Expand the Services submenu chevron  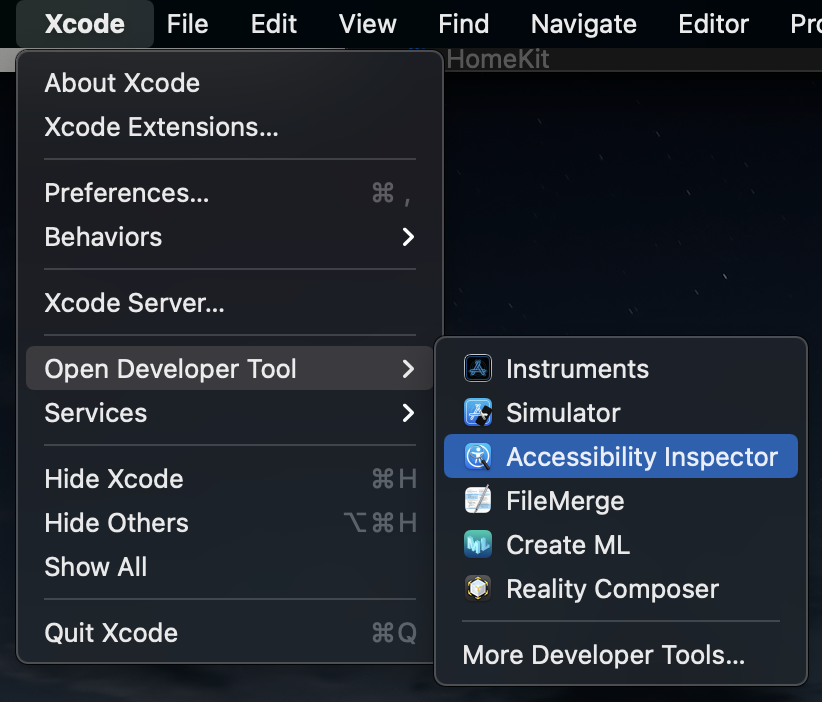[x=407, y=413]
